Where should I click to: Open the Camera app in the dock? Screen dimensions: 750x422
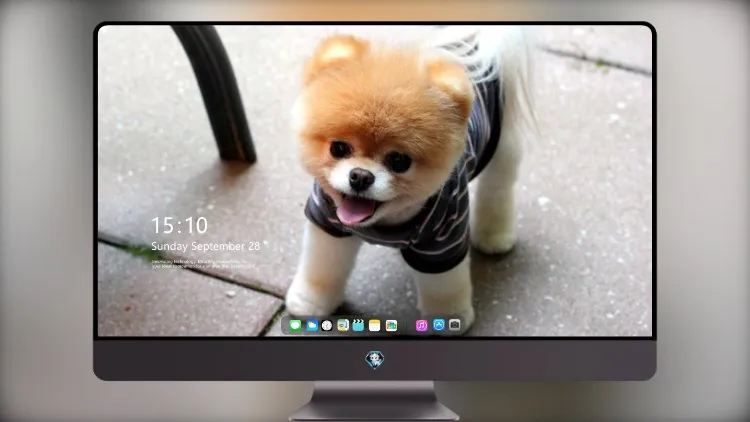[455, 325]
